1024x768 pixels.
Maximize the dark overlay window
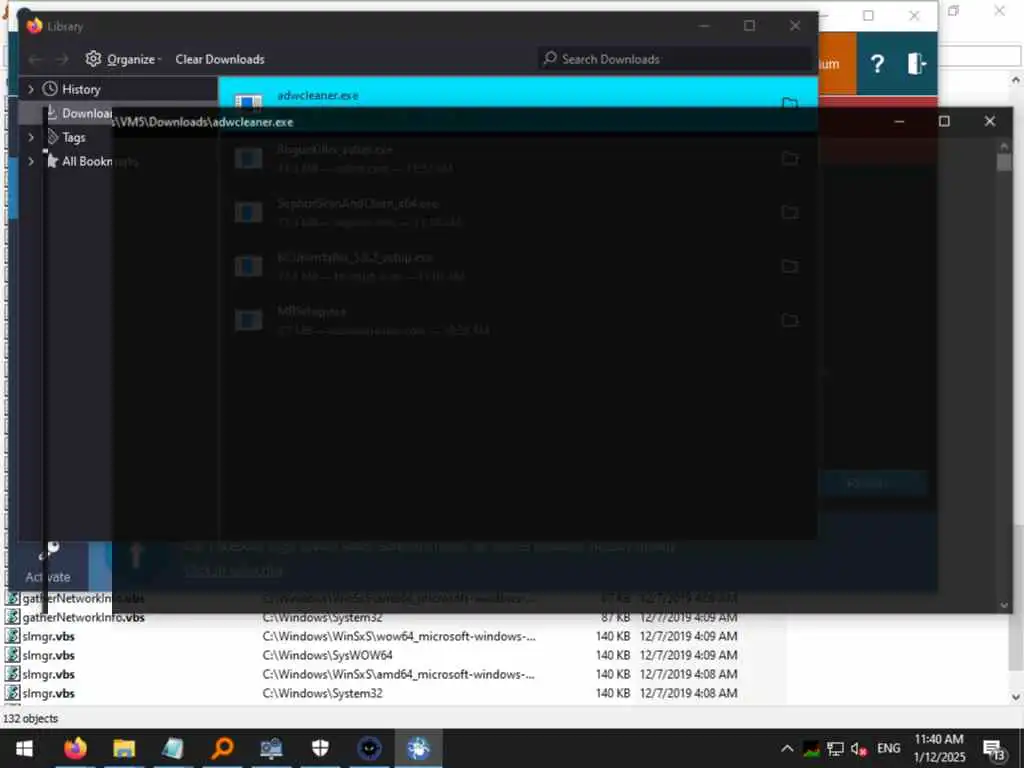[944, 121]
